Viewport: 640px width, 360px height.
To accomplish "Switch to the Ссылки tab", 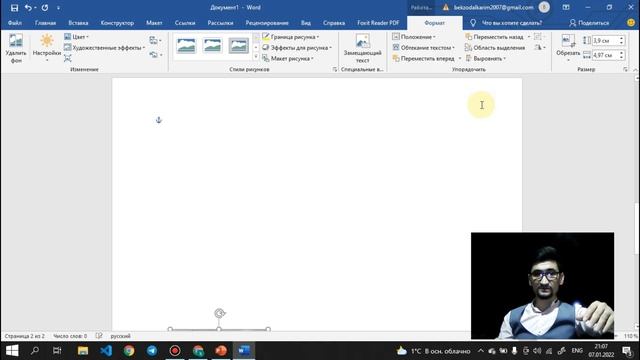I will pyautogui.click(x=185, y=23).
